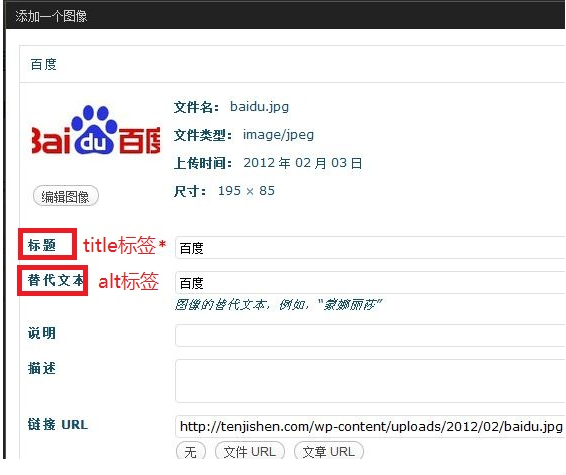This screenshot has height=475, width=566.
Task: Click the 说明 caption input field
Action: click(x=370, y=336)
